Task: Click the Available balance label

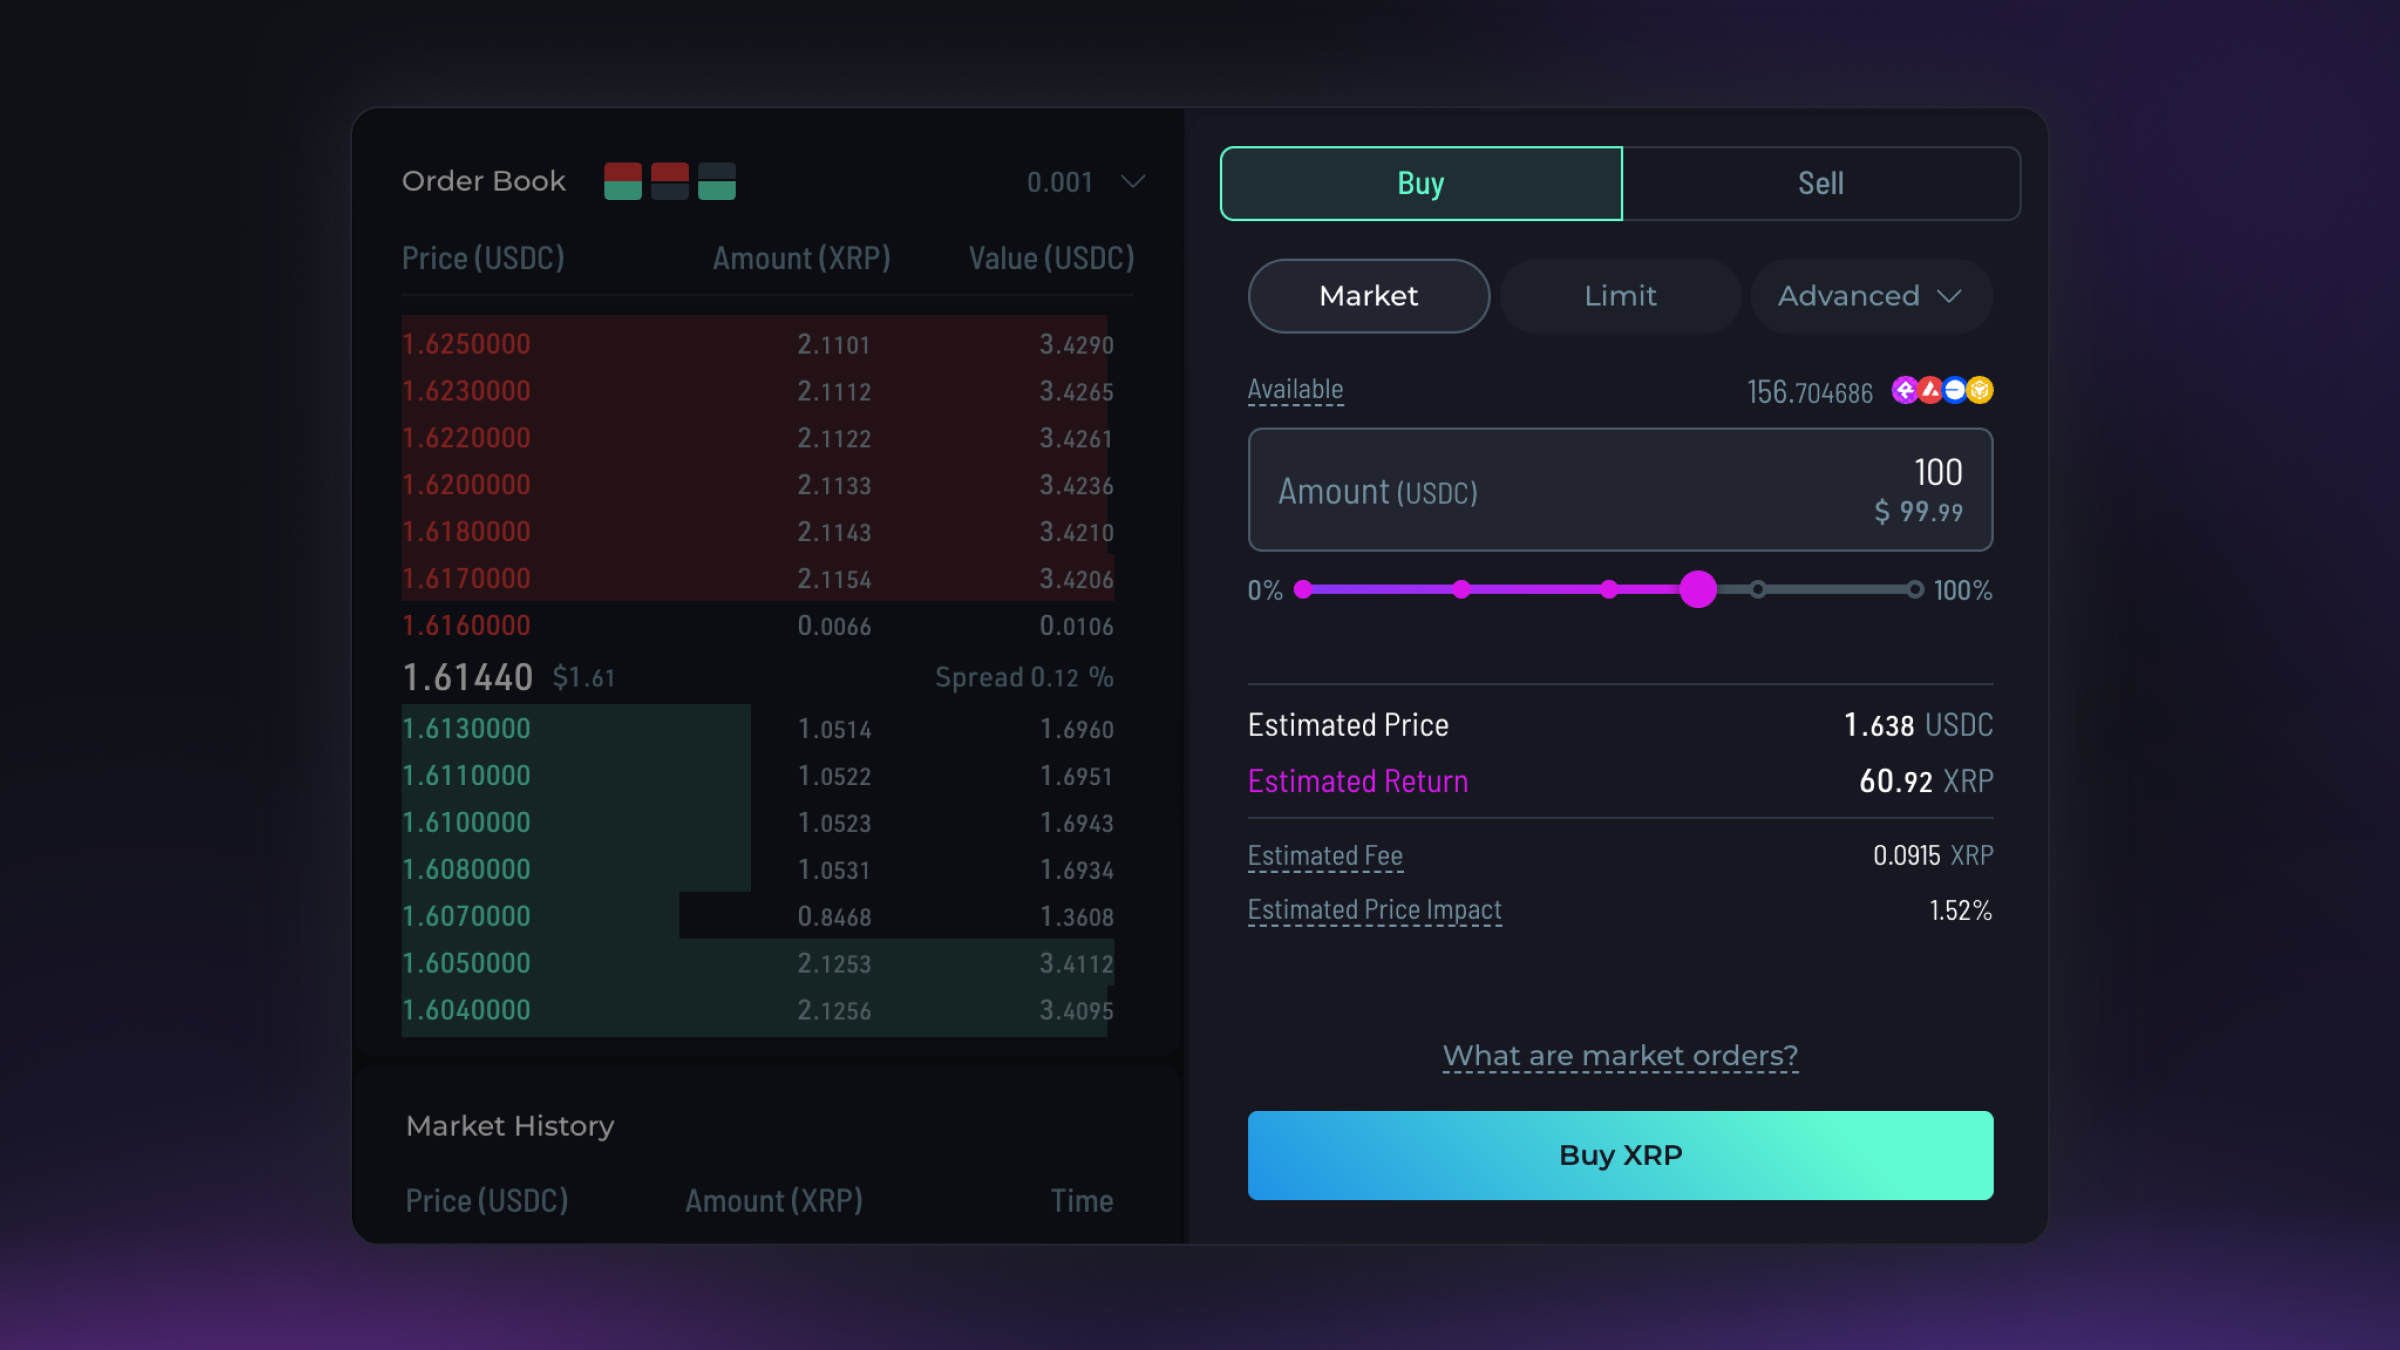Action: pos(1295,390)
